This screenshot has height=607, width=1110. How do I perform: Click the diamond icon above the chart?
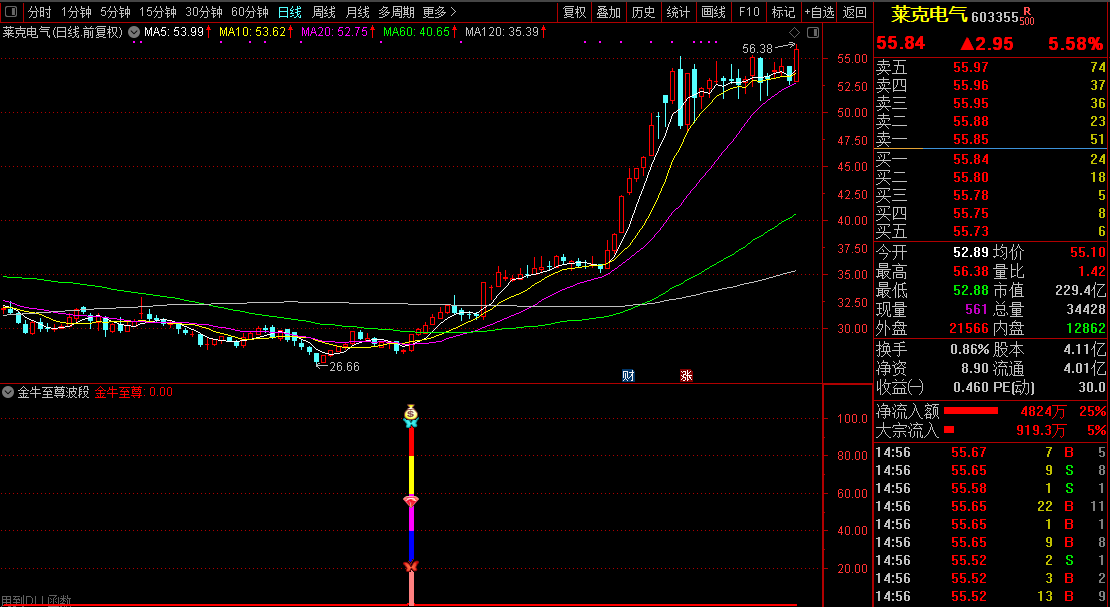coord(793,32)
